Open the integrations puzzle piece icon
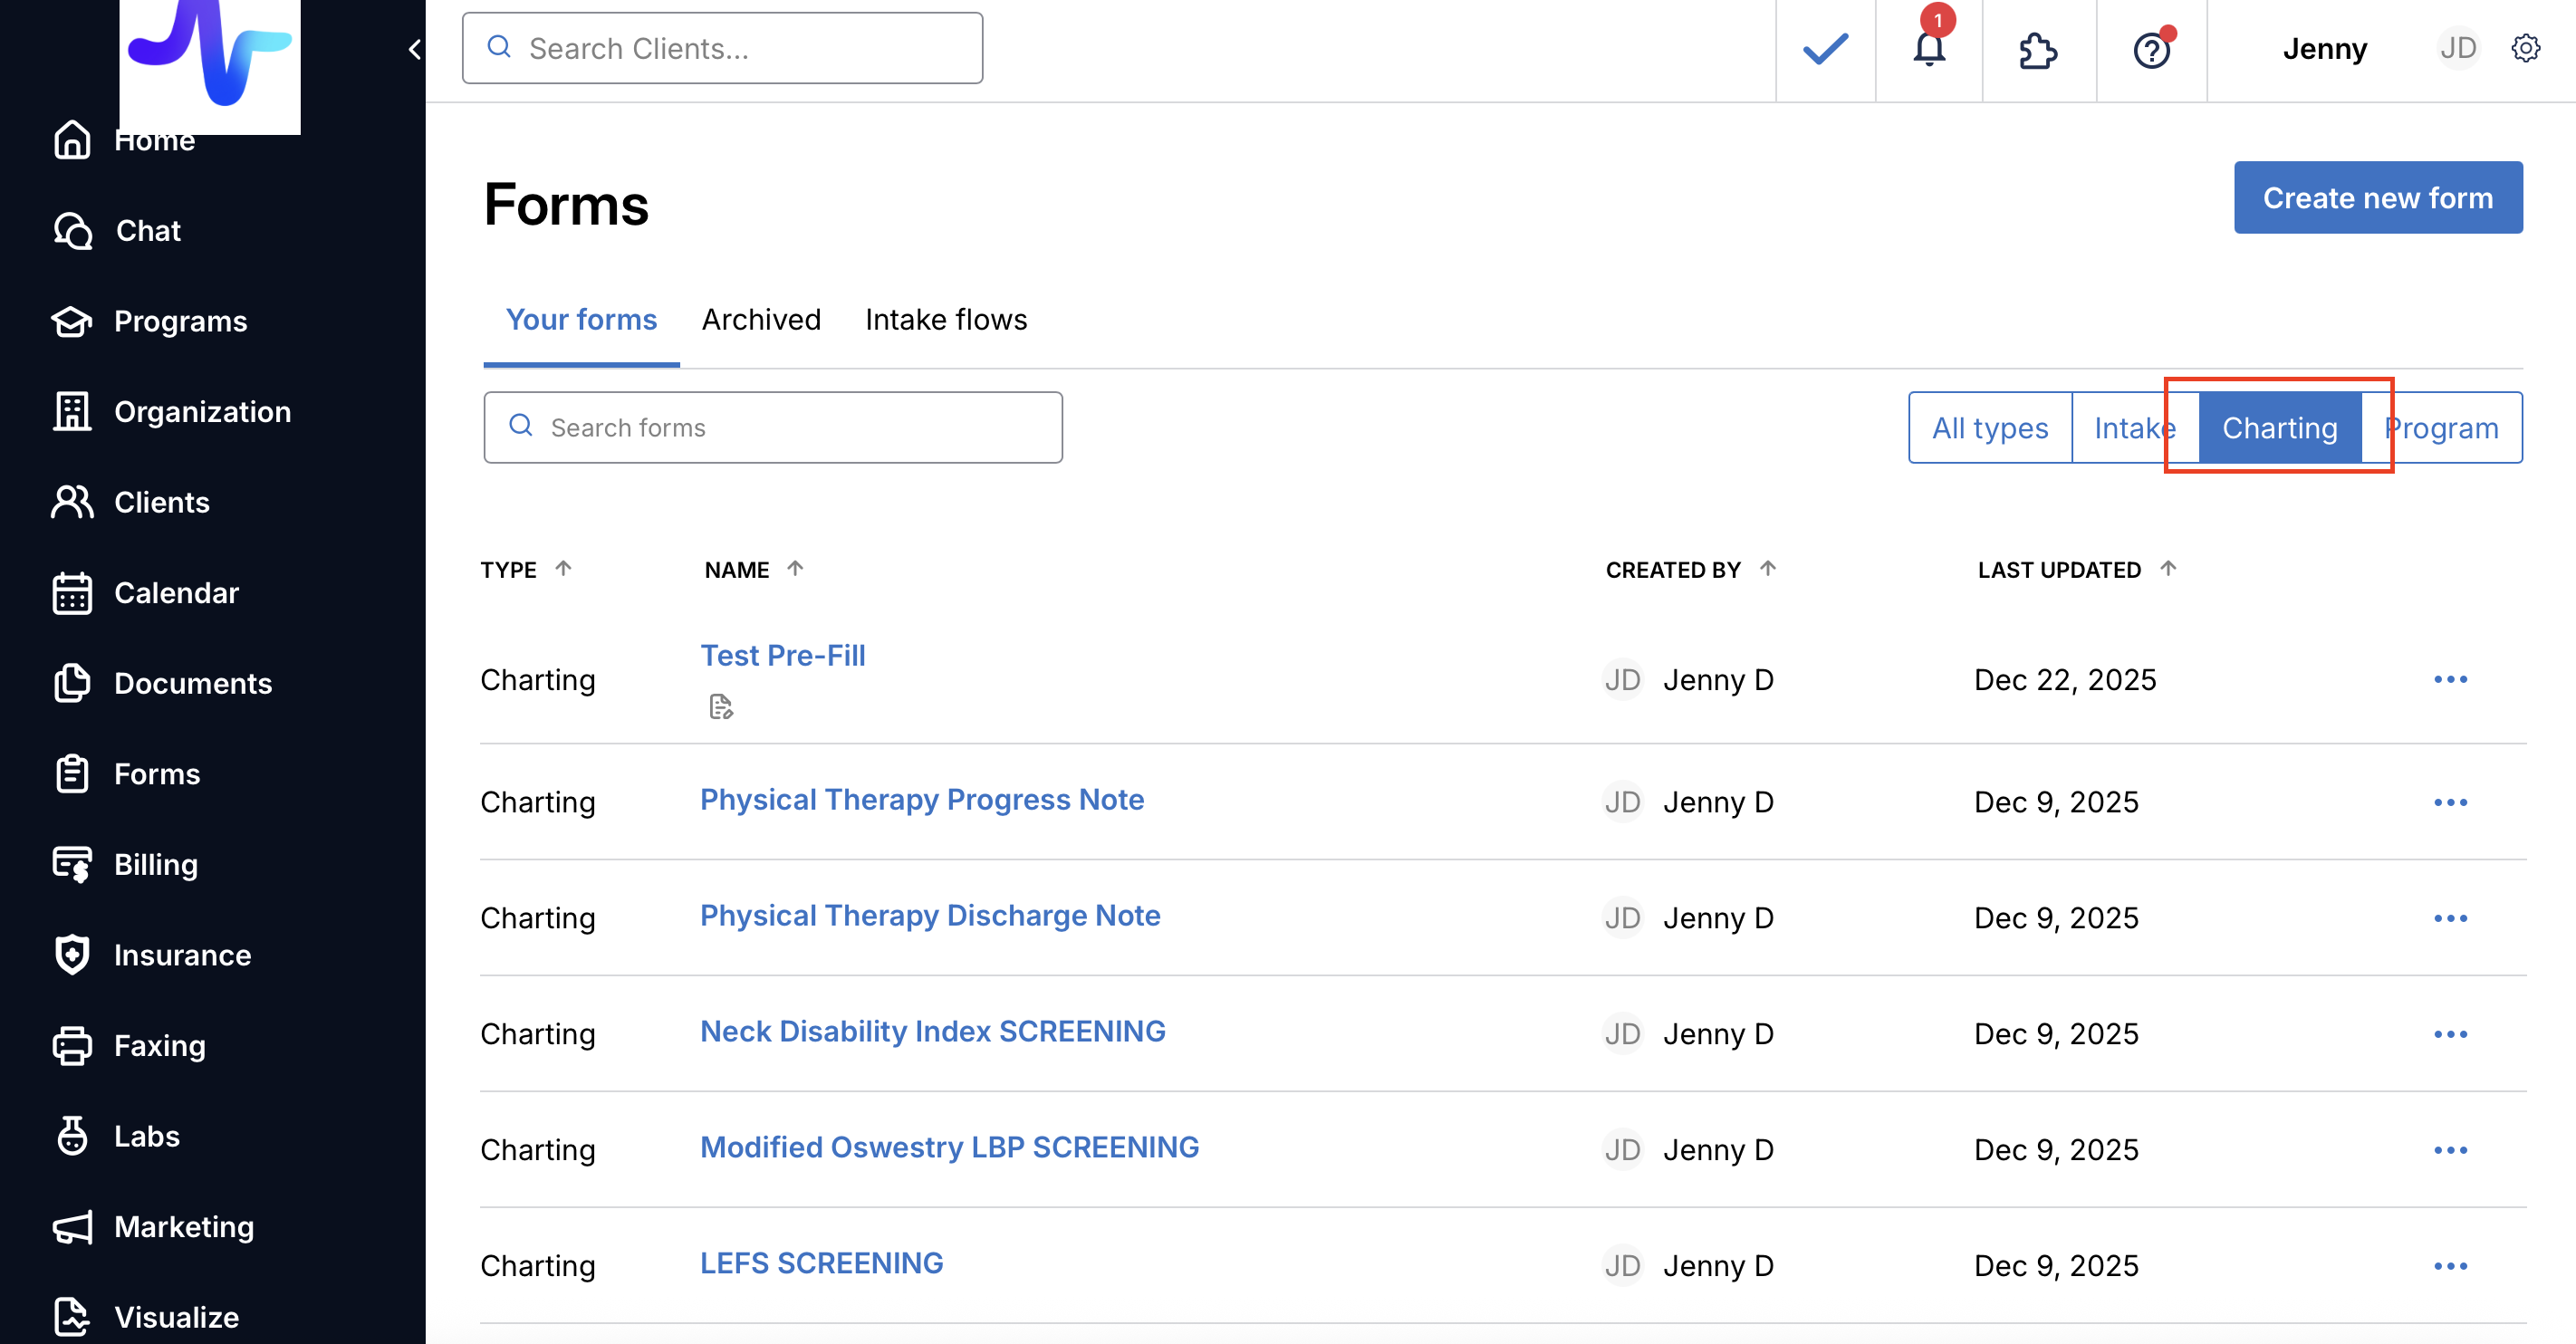This screenshot has height=1344, width=2576. point(2037,50)
